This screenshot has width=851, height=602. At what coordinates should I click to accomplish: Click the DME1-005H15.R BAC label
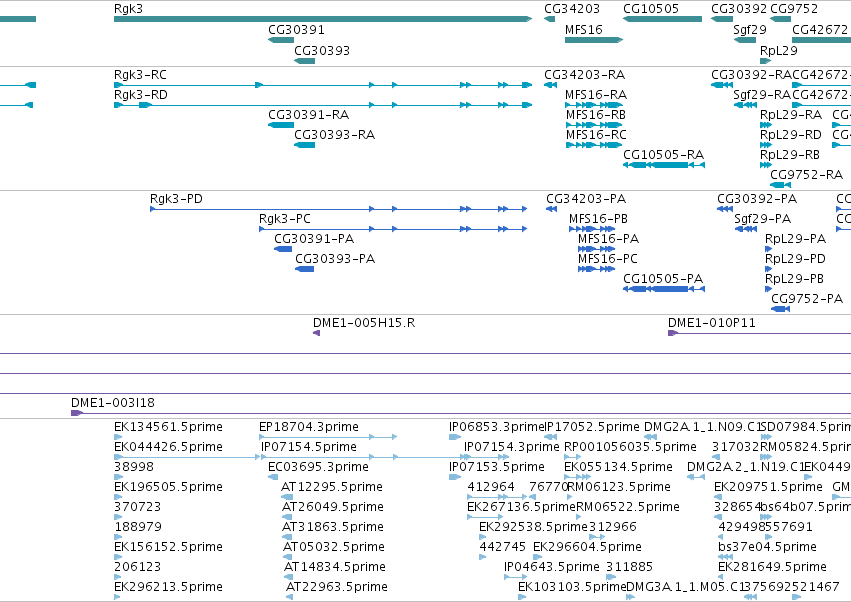[x=364, y=323]
